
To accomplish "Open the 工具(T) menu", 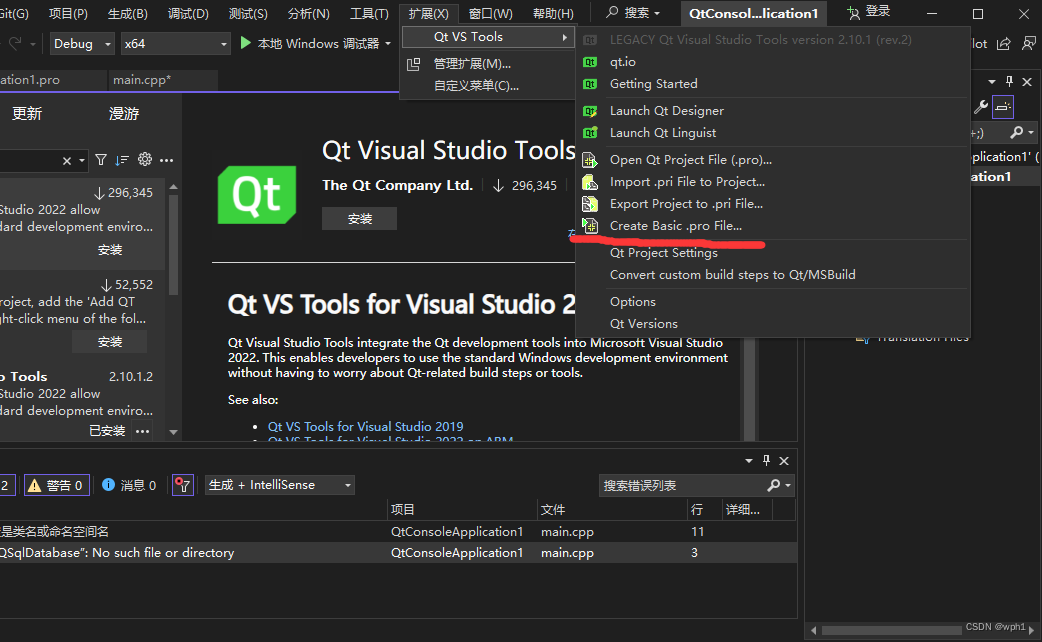I will [x=369, y=13].
